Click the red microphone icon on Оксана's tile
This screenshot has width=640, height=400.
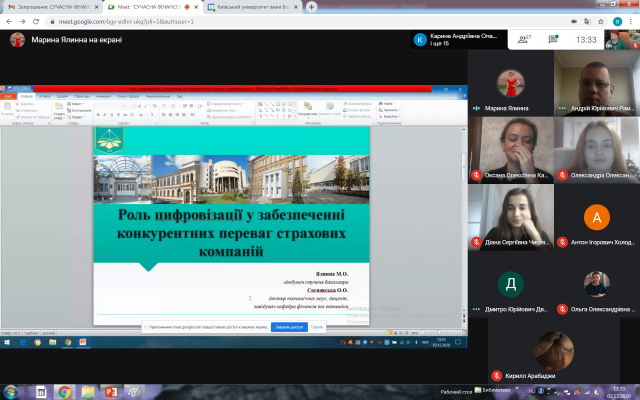[476, 174]
